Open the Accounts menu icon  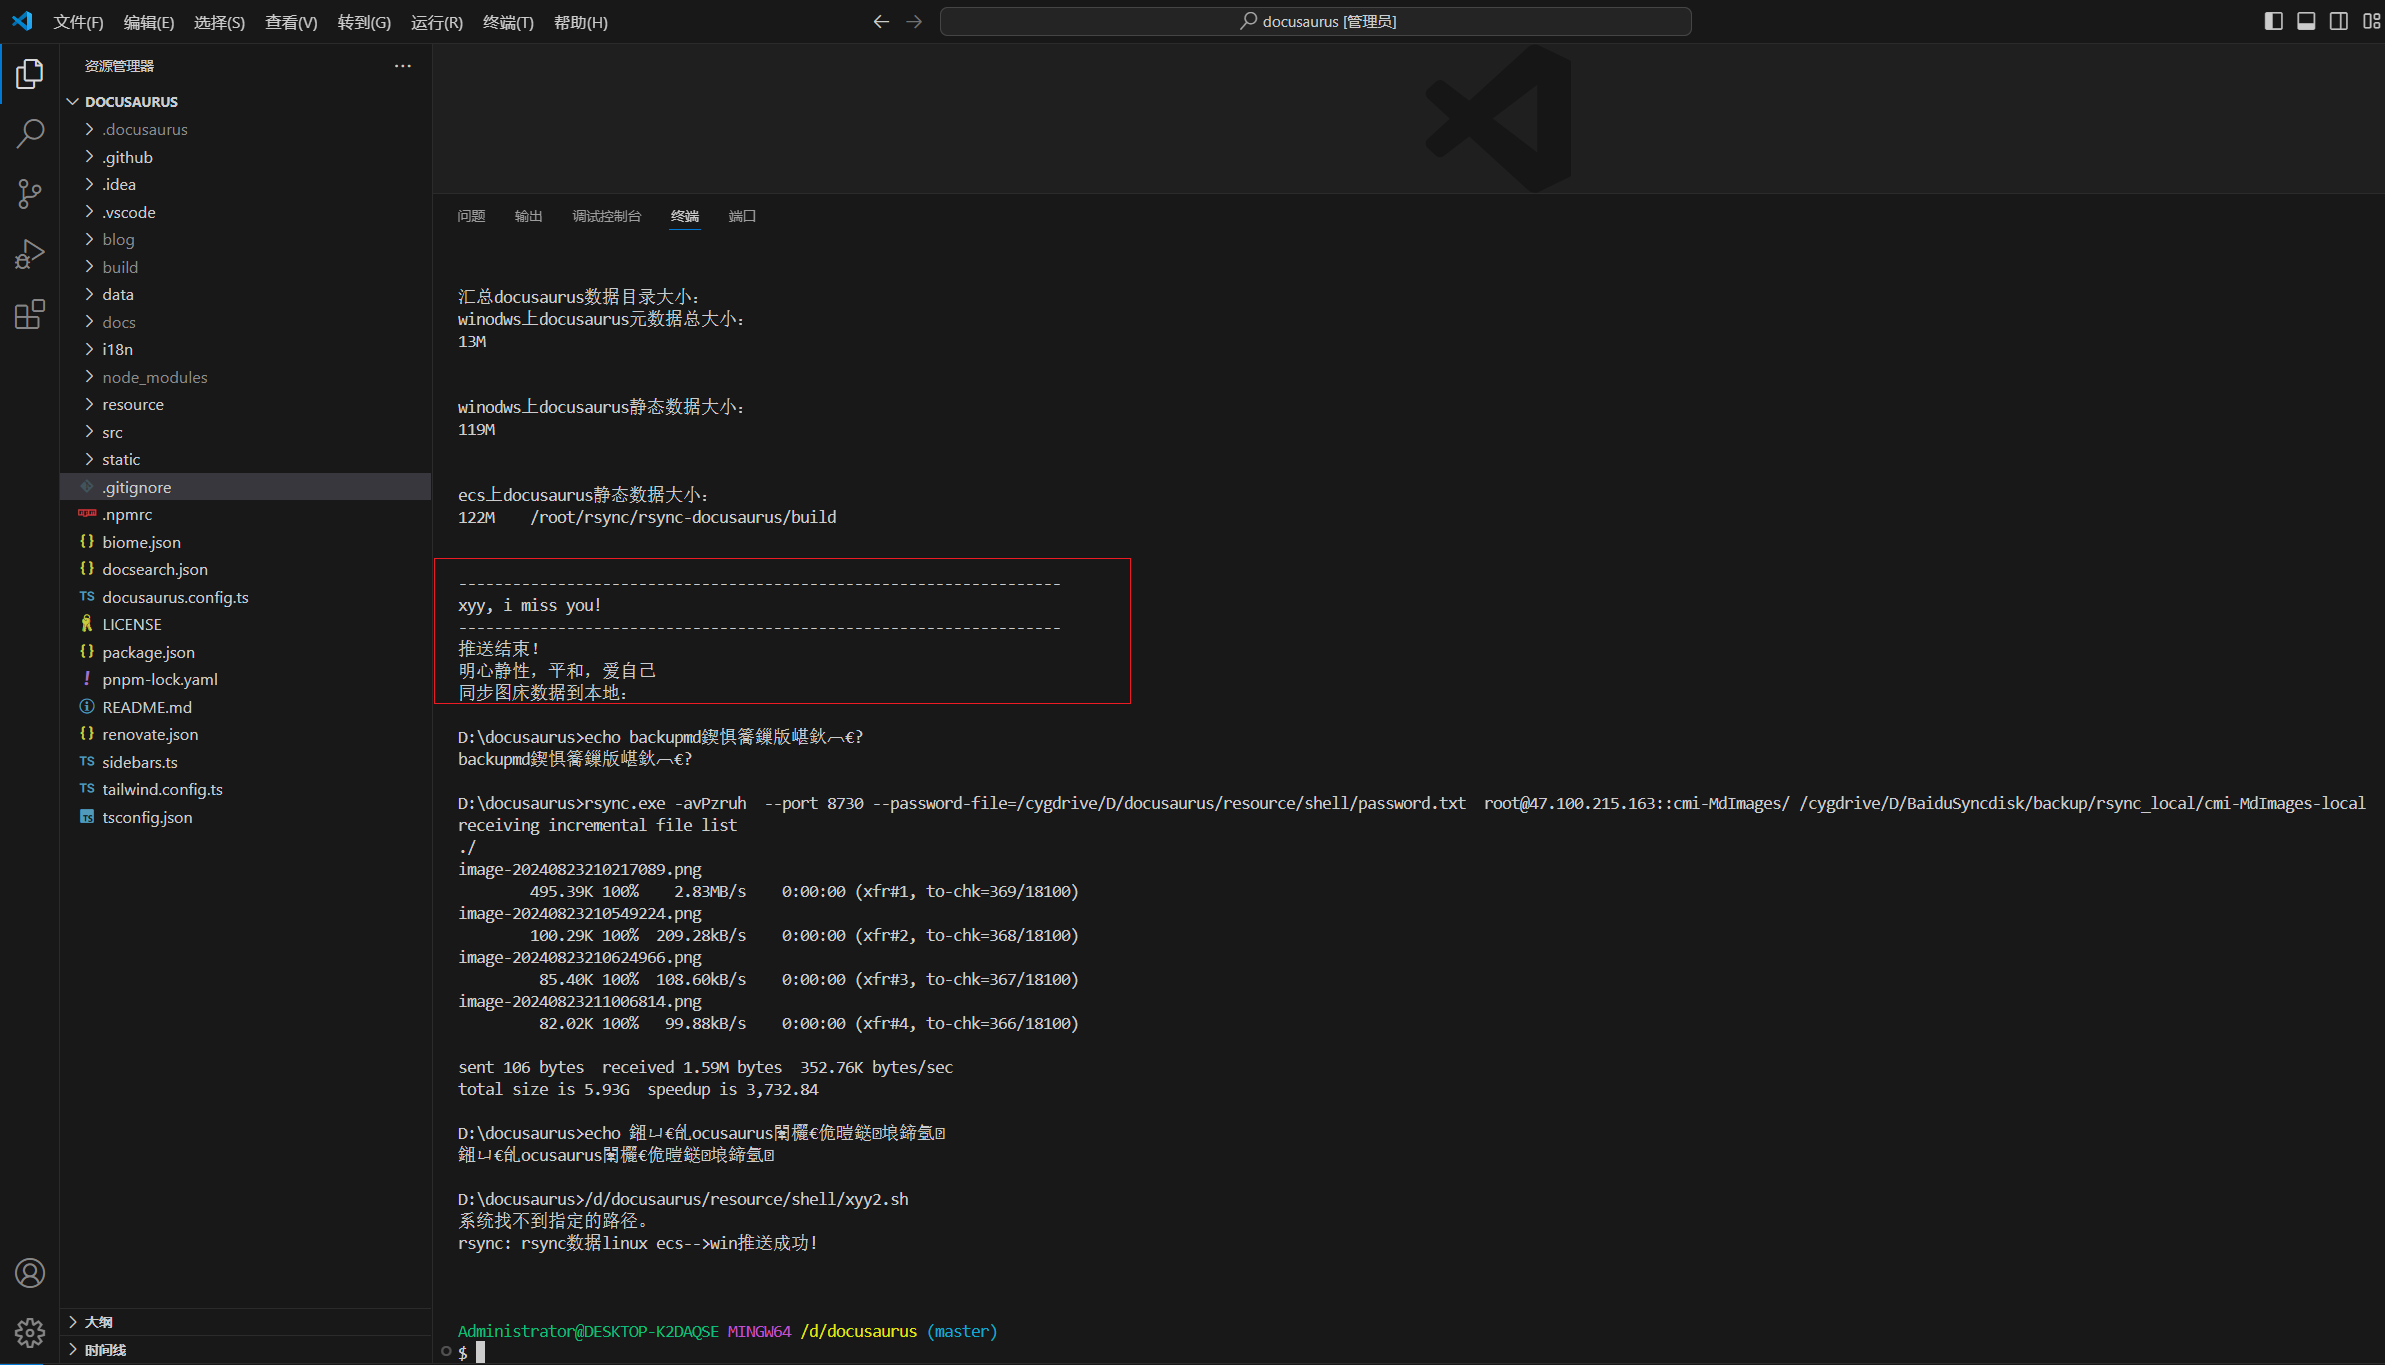[x=30, y=1273]
